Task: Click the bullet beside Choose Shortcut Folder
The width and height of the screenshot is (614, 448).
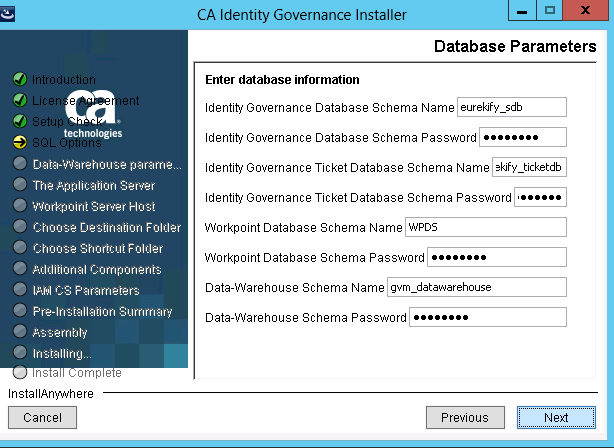Action: tap(20, 247)
